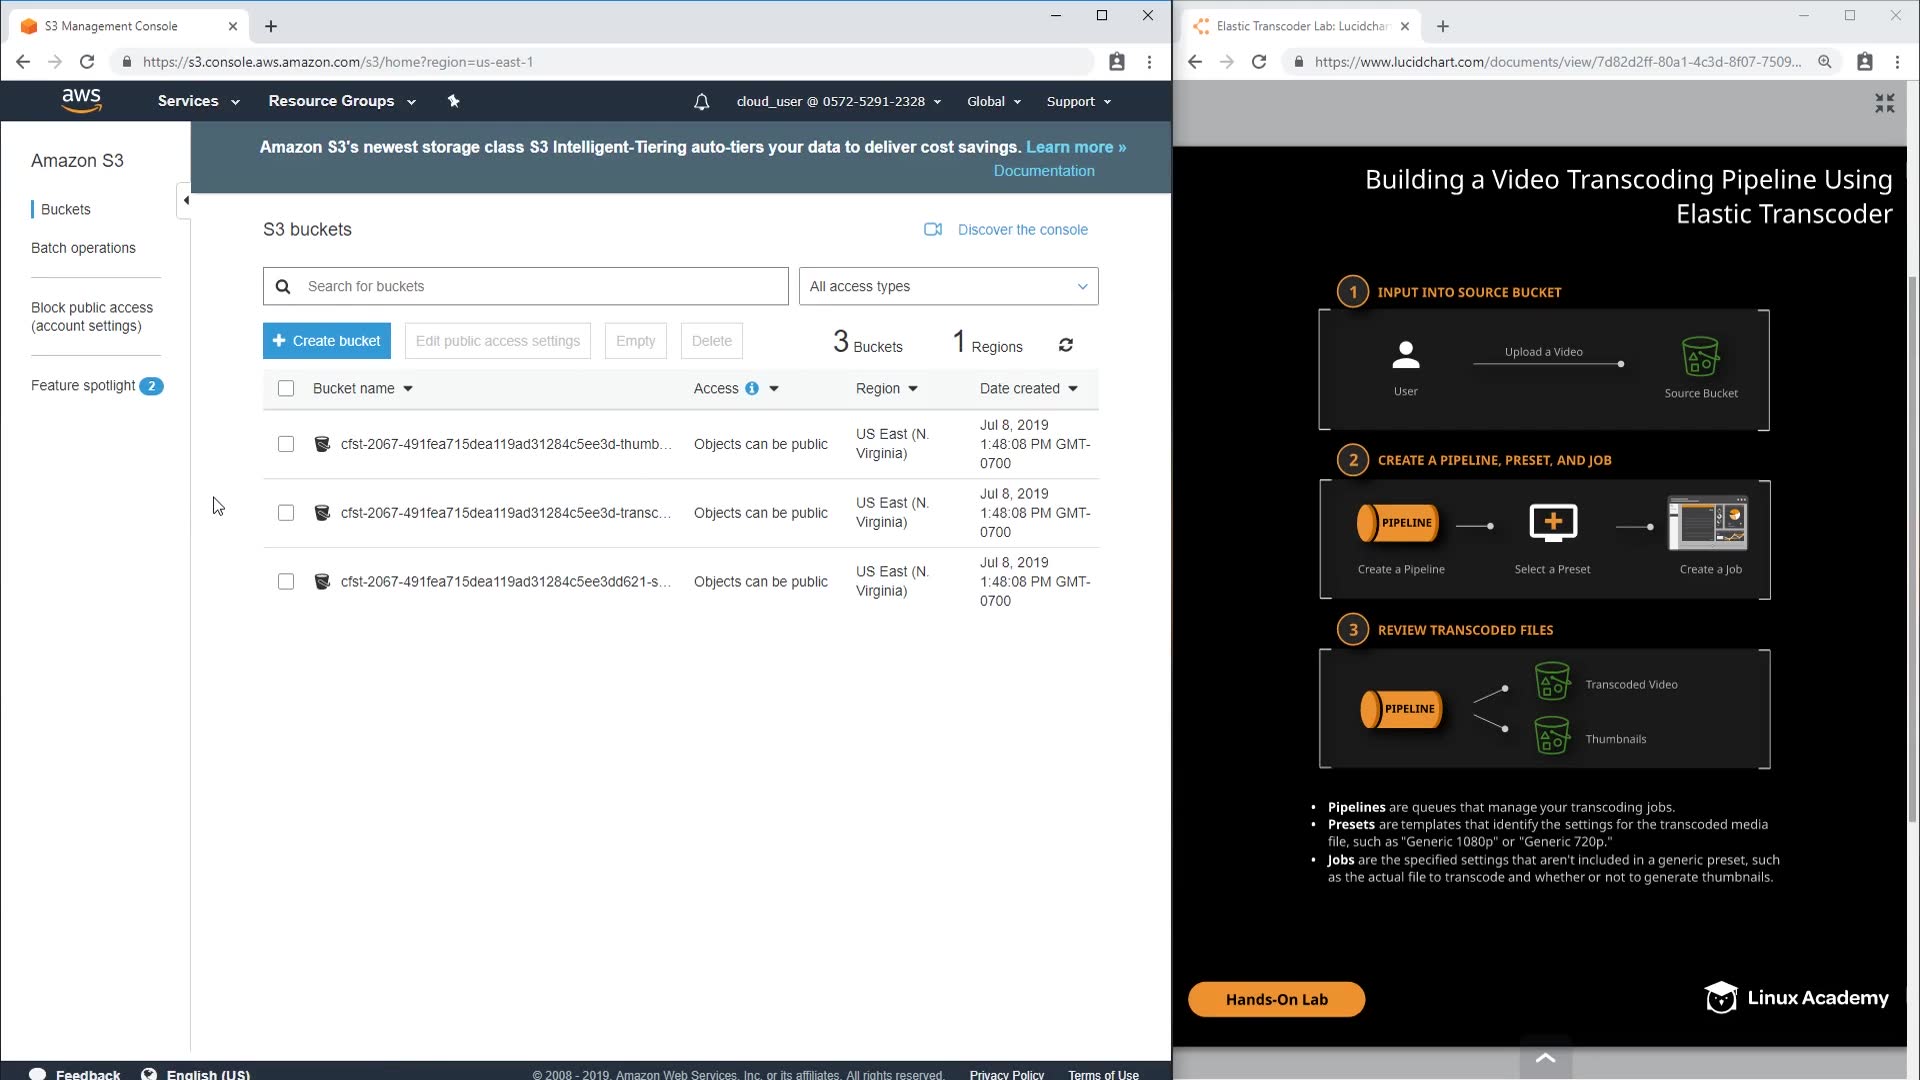Open the Learn more link in banner
This screenshot has height=1080, width=1920.
pyautogui.click(x=1075, y=147)
